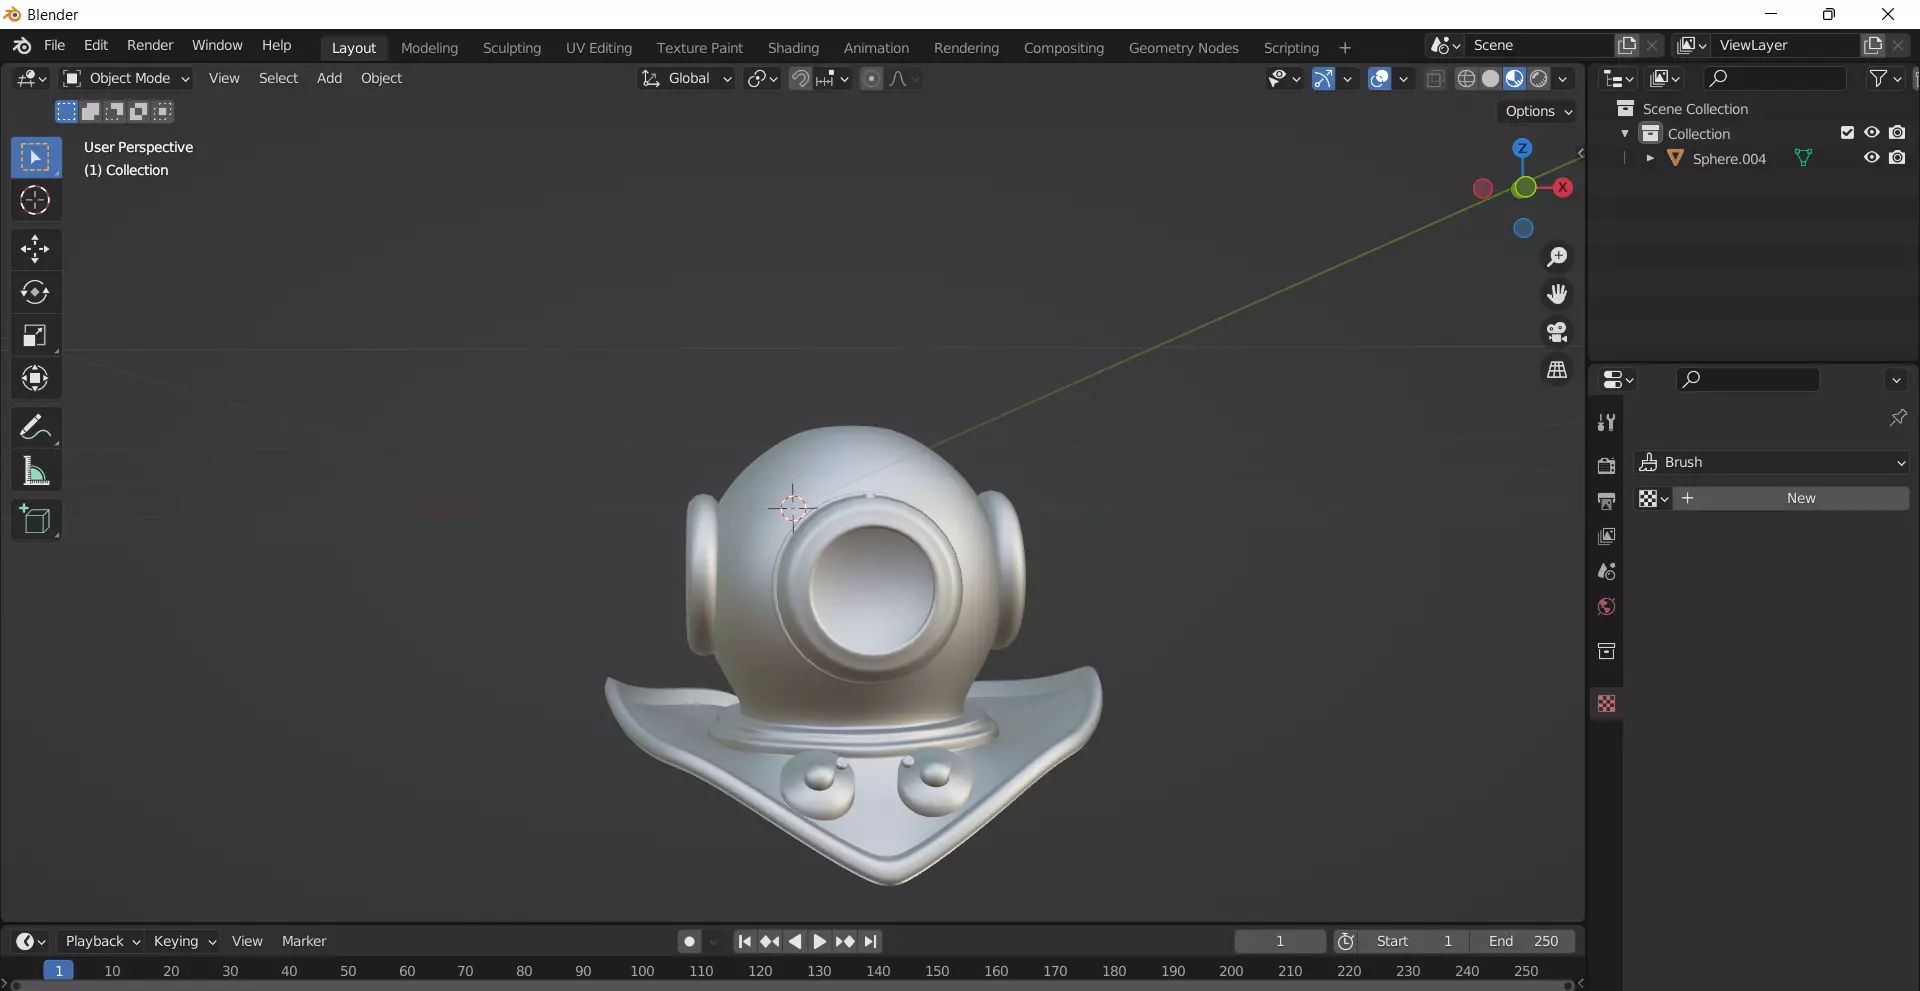Screen dimensions: 1920x991
Task: Switch to the UV Editing workspace tab
Action: [x=599, y=48]
